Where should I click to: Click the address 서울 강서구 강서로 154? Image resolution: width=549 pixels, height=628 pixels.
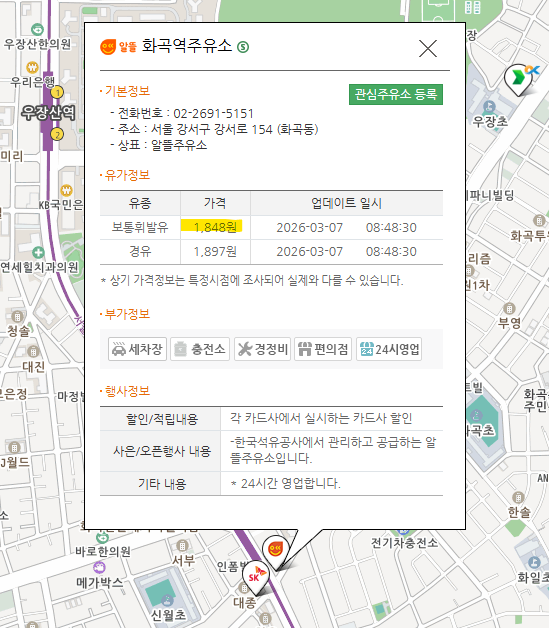tap(211, 129)
